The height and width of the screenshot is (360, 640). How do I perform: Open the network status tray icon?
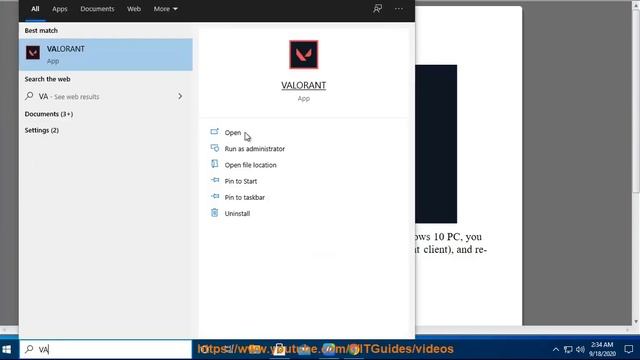point(568,349)
